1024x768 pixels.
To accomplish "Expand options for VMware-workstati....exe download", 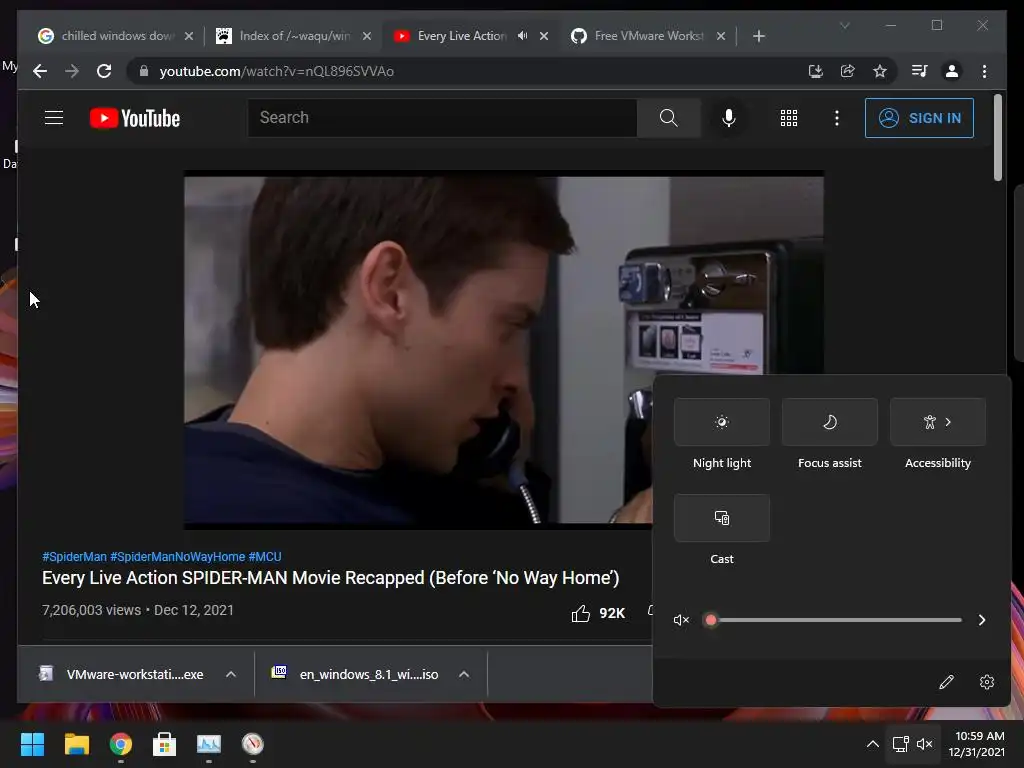I will tap(231, 674).
